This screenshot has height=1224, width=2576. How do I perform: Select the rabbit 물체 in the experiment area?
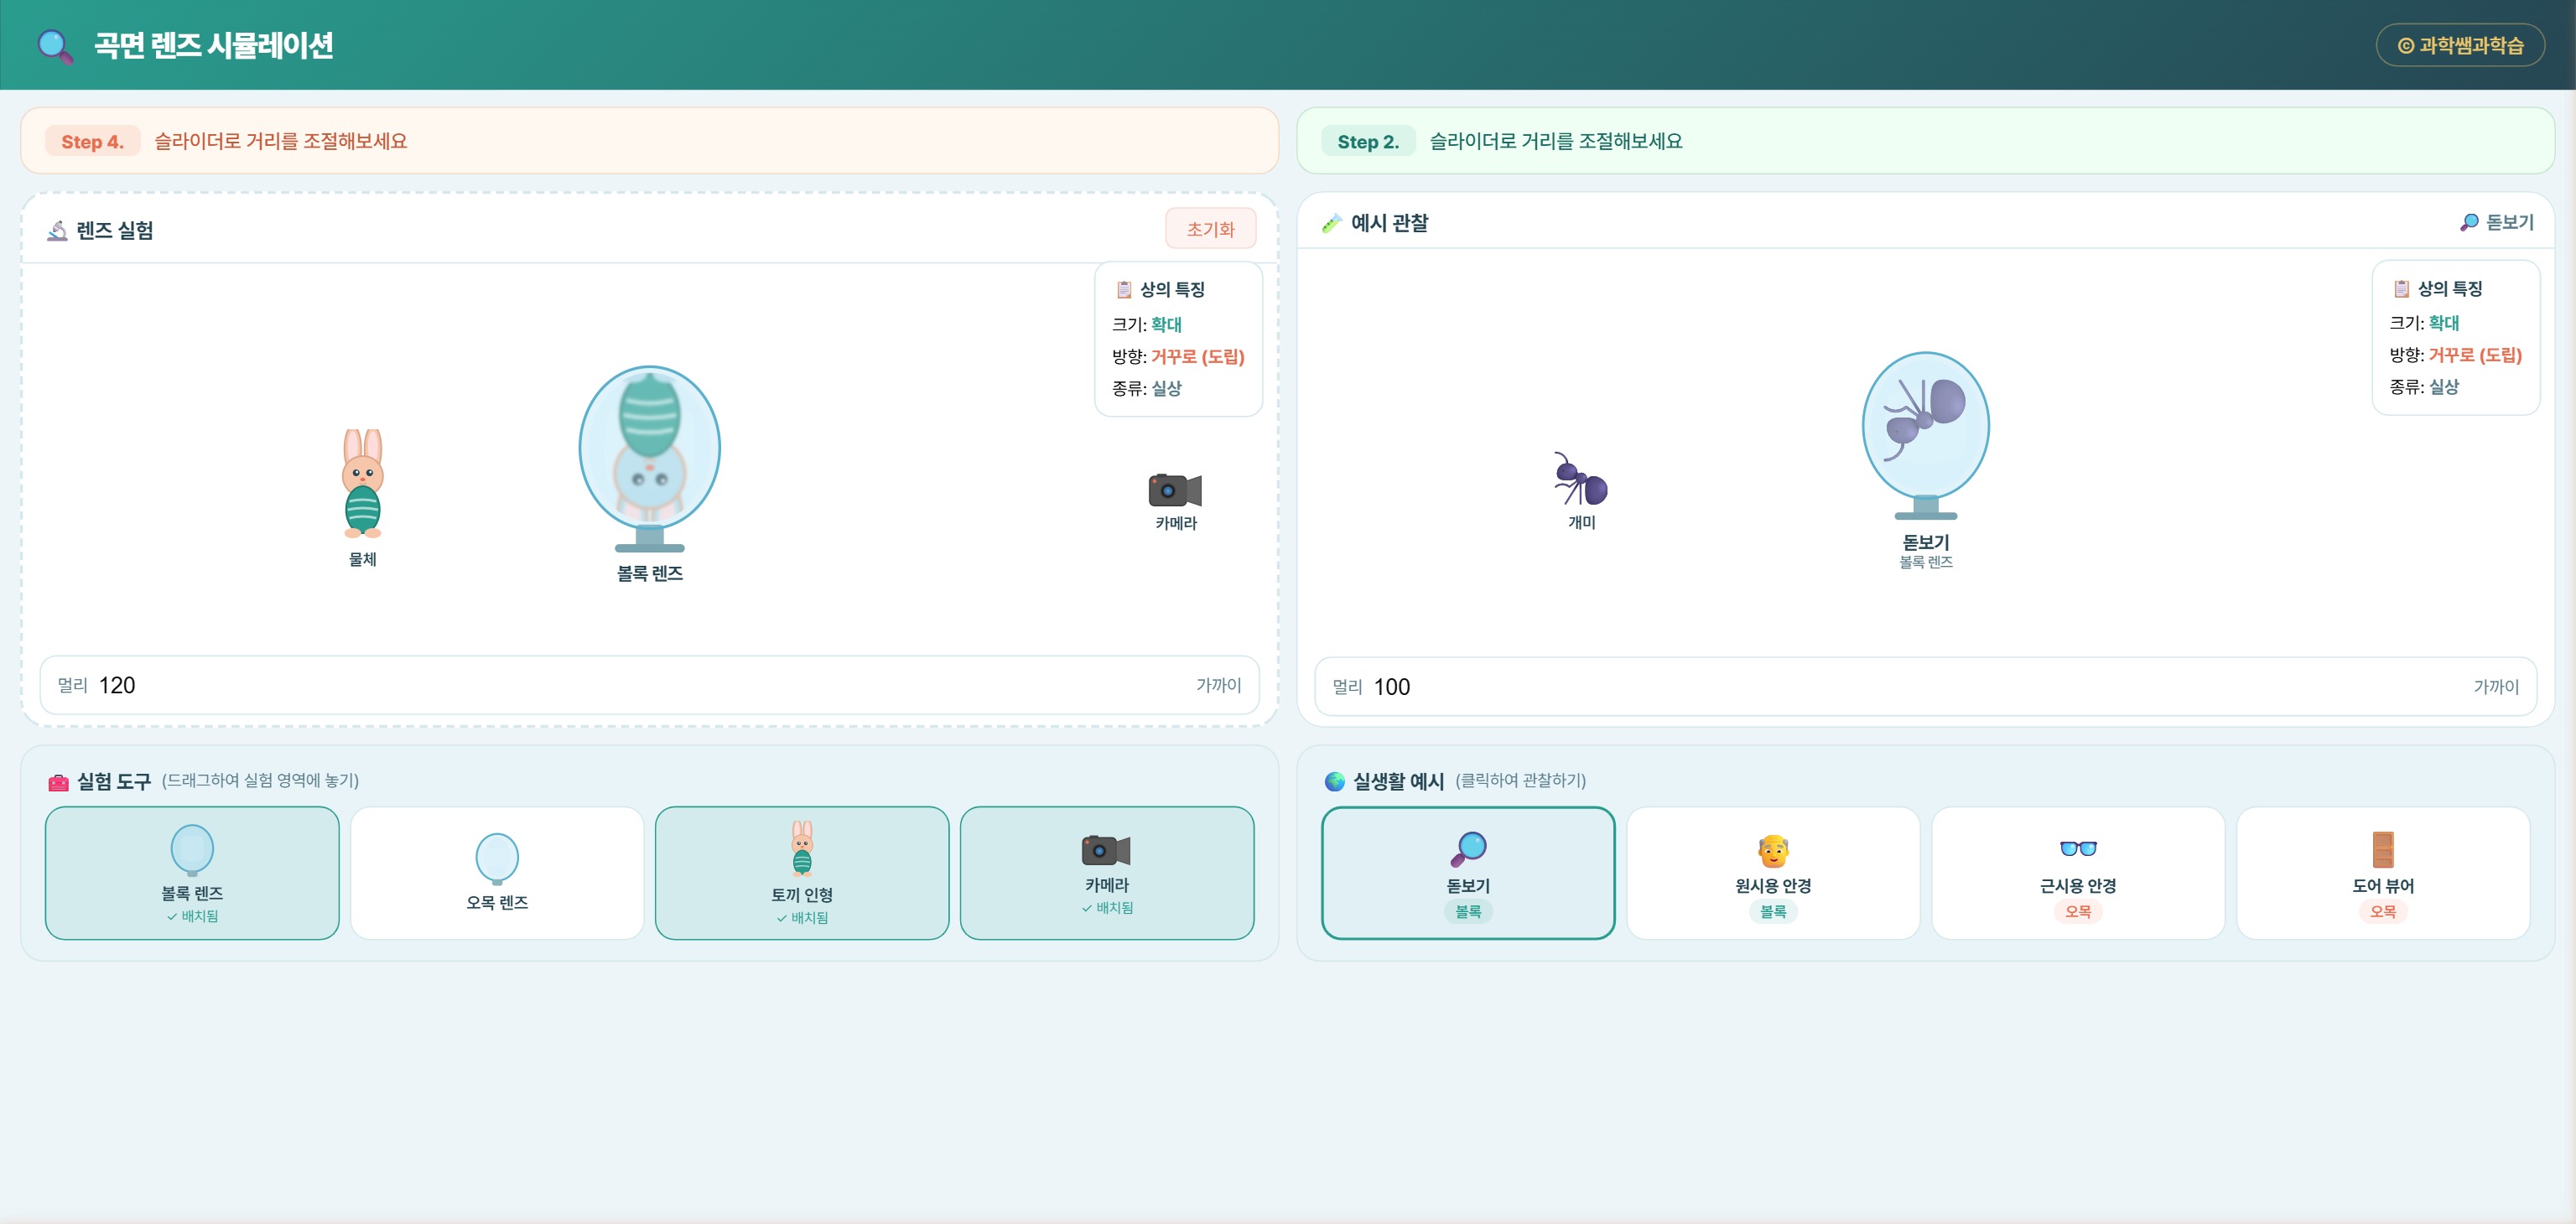(362, 484)
